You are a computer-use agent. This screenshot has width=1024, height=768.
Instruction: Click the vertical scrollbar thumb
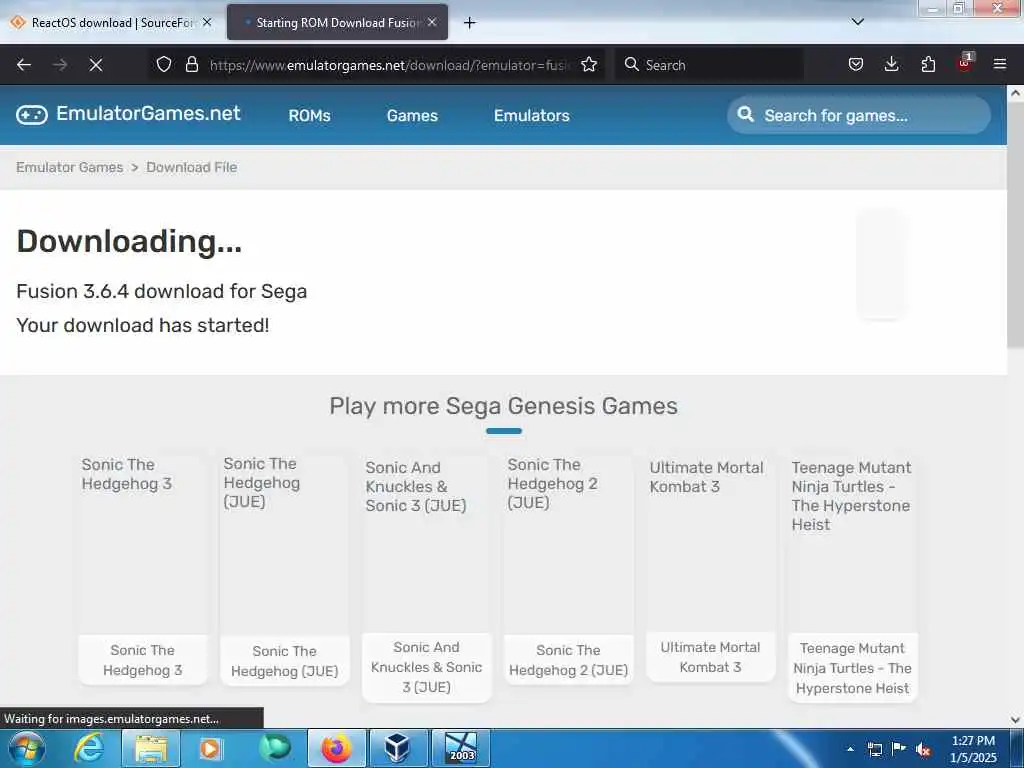(1015, 225)
